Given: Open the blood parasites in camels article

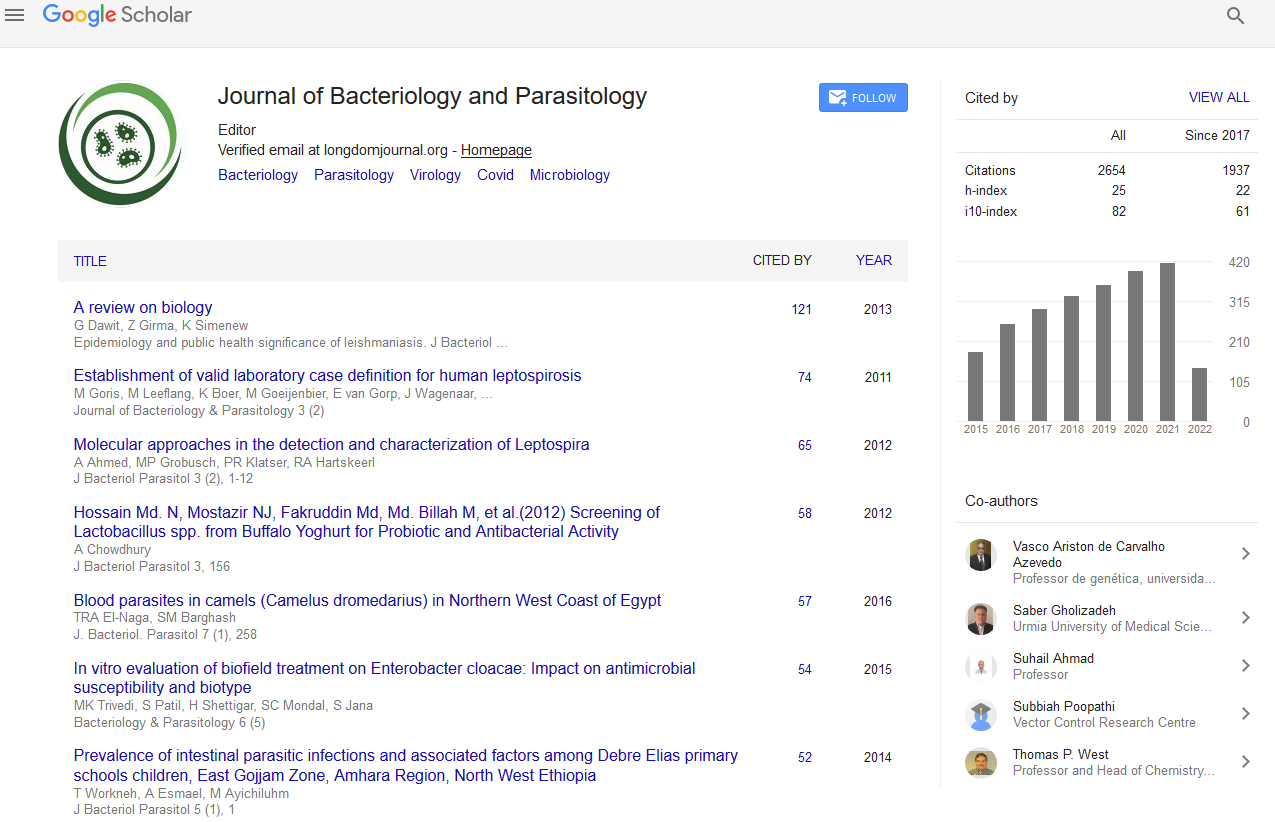Looking at the screenshot, I should [367, 600].
